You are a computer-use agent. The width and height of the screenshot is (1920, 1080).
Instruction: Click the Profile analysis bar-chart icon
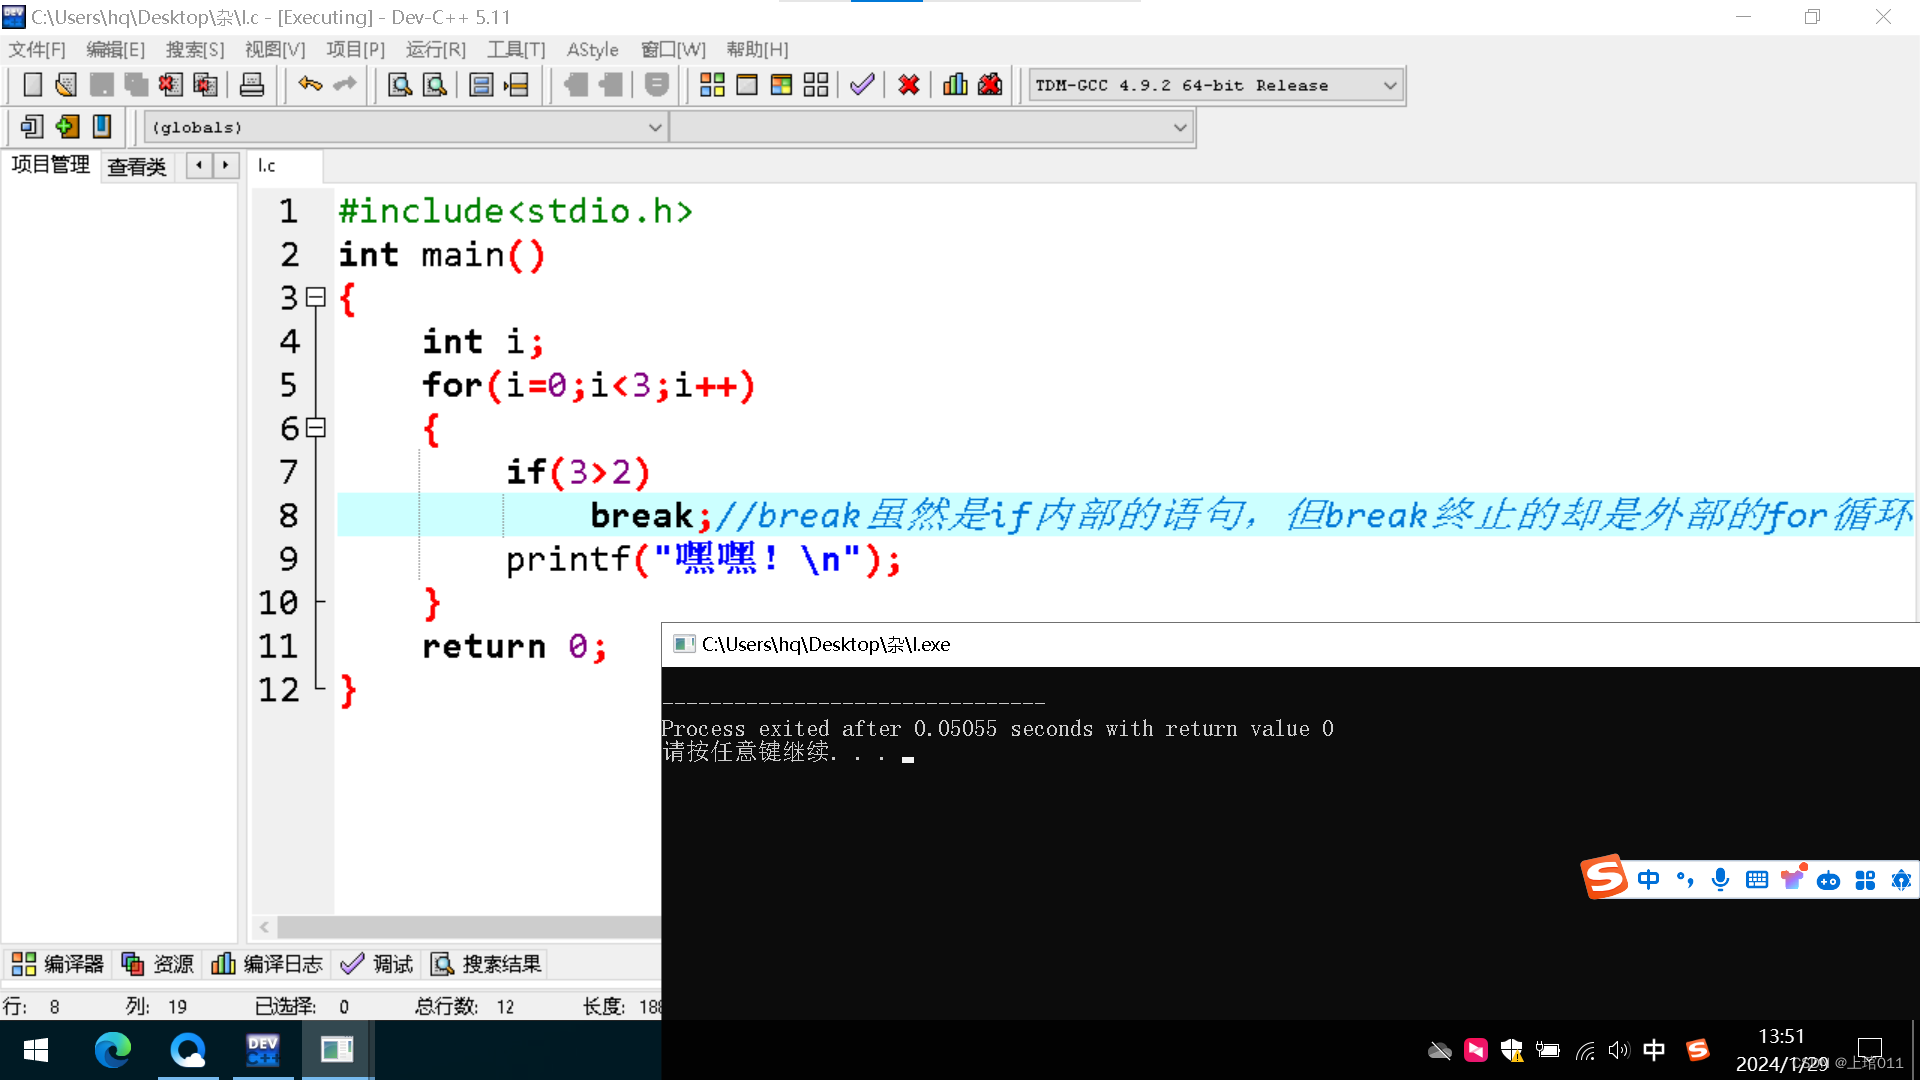[x=954, y=85]
